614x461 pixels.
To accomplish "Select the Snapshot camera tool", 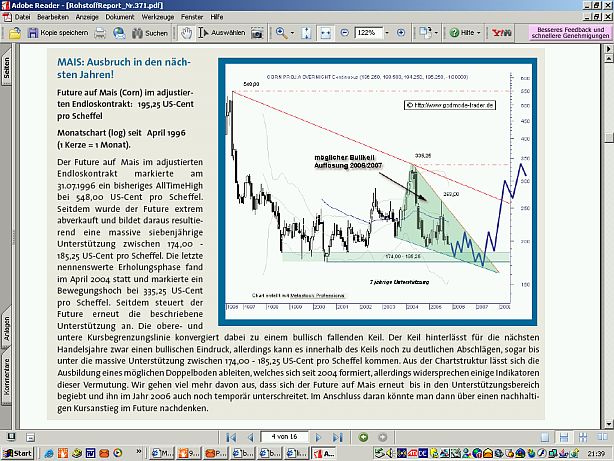I will coord(257,33).
